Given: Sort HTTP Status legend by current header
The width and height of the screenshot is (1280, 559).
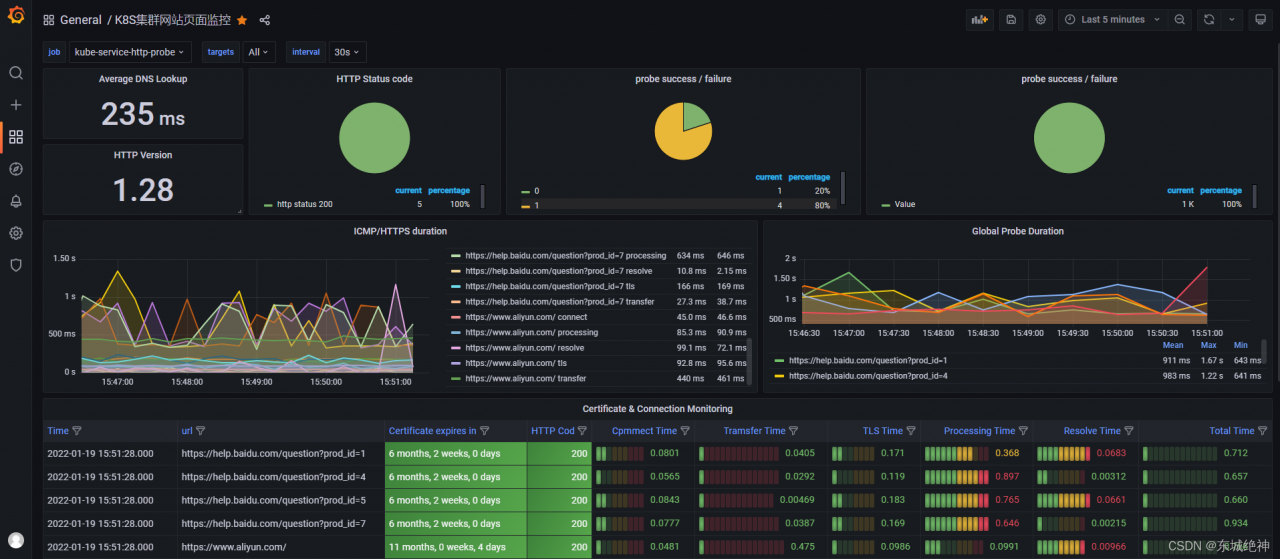Looking at the screenshot, I should 408,190.
